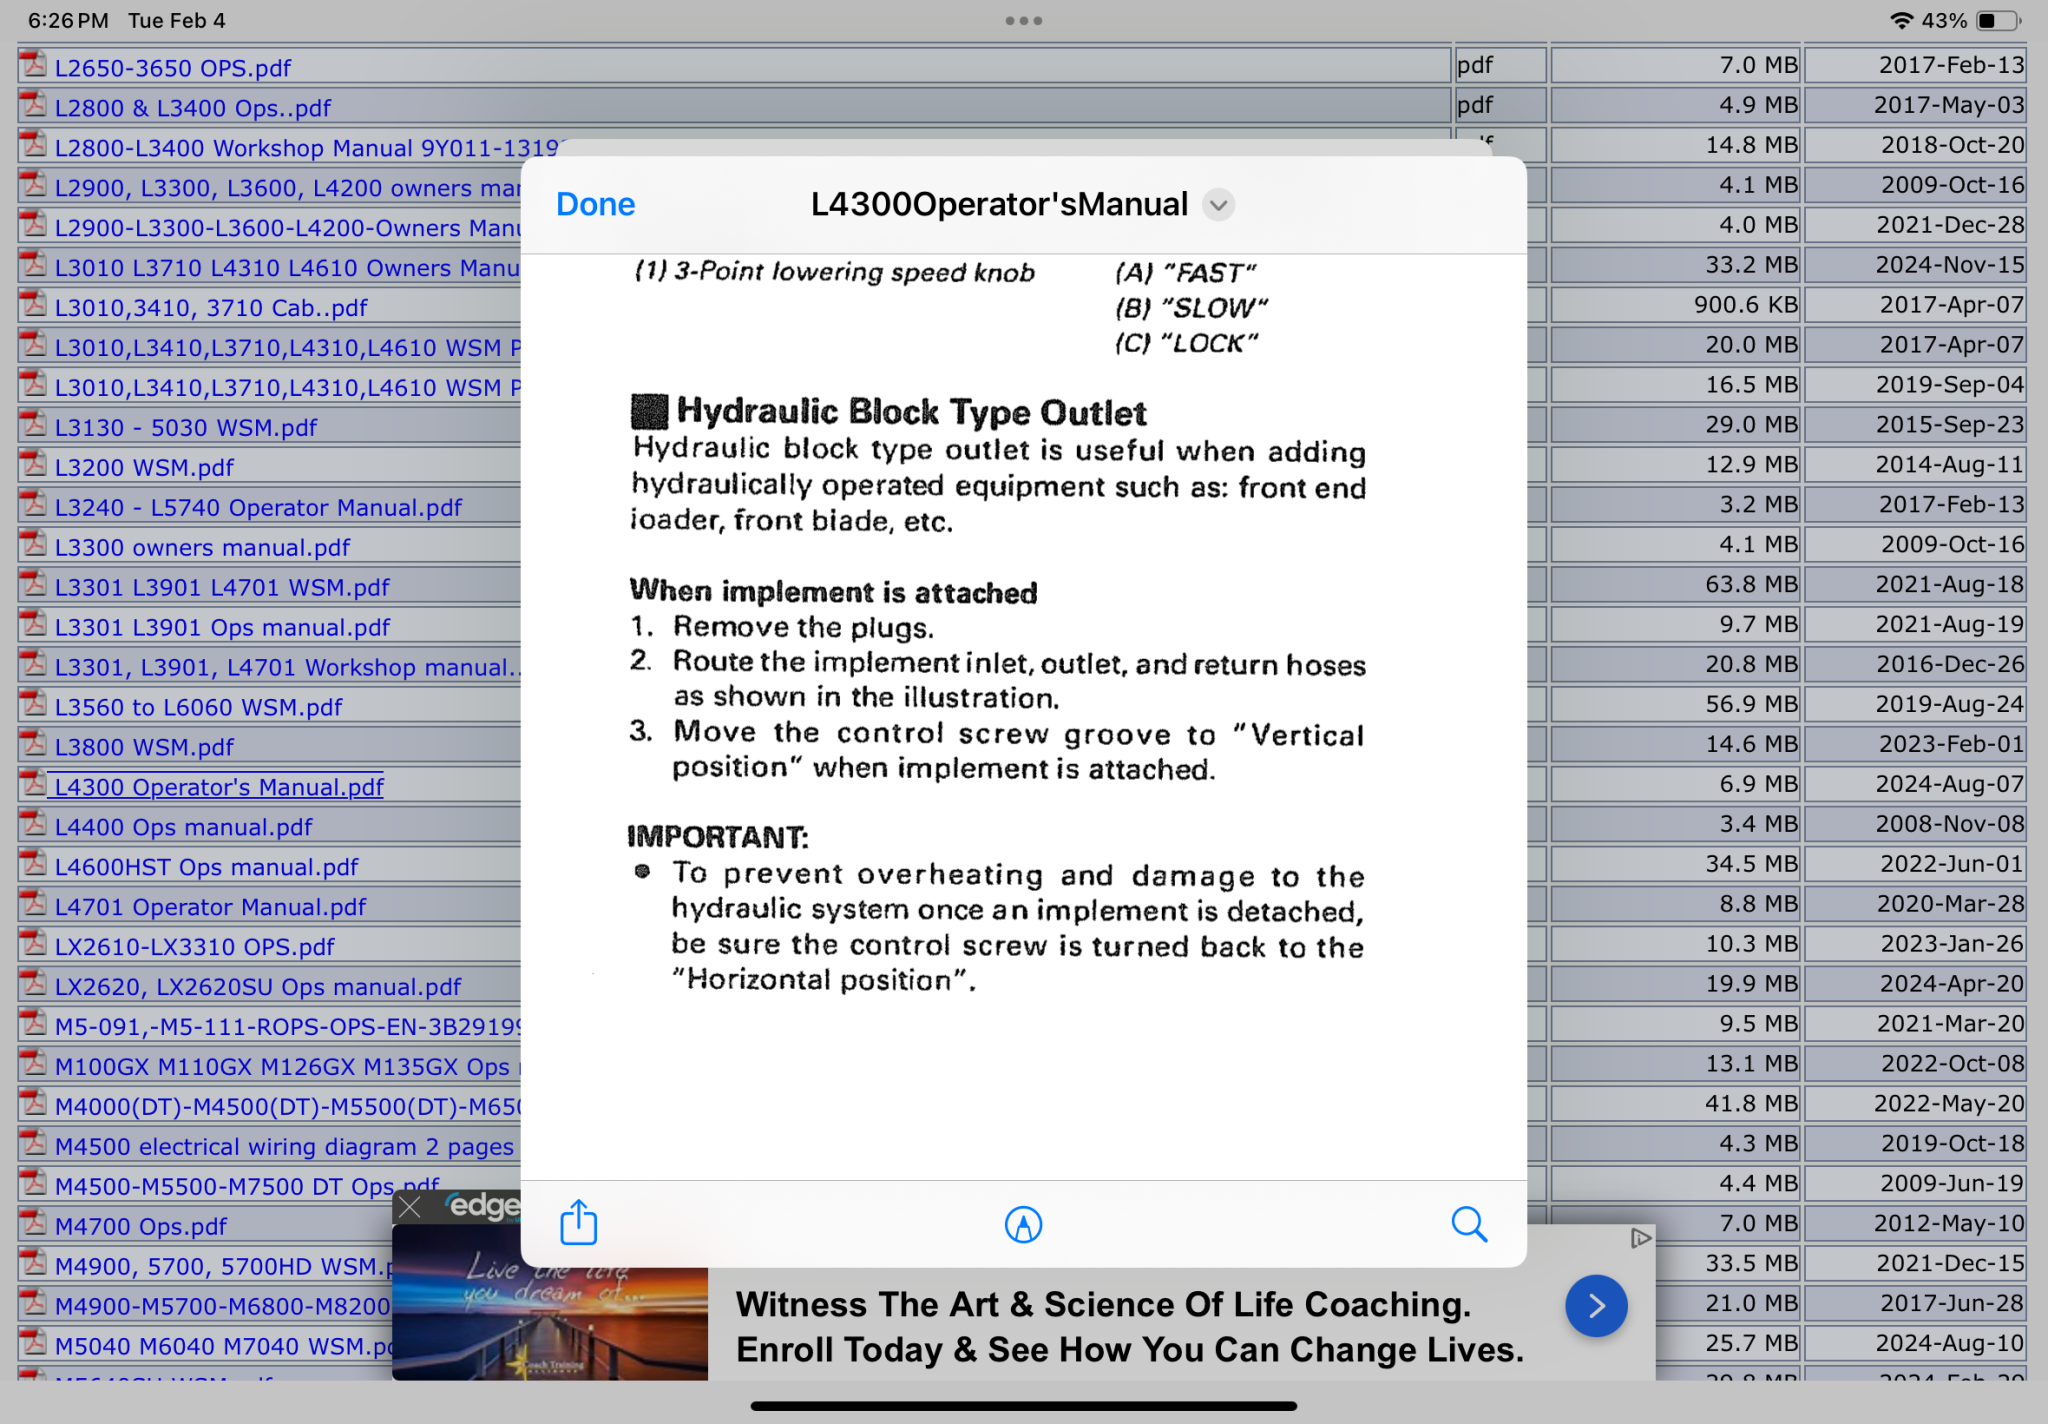Click PDF icon beside L3800 WSM.pdf
The width and height of the screenshot is (2048, 1424).
point(34,745)
